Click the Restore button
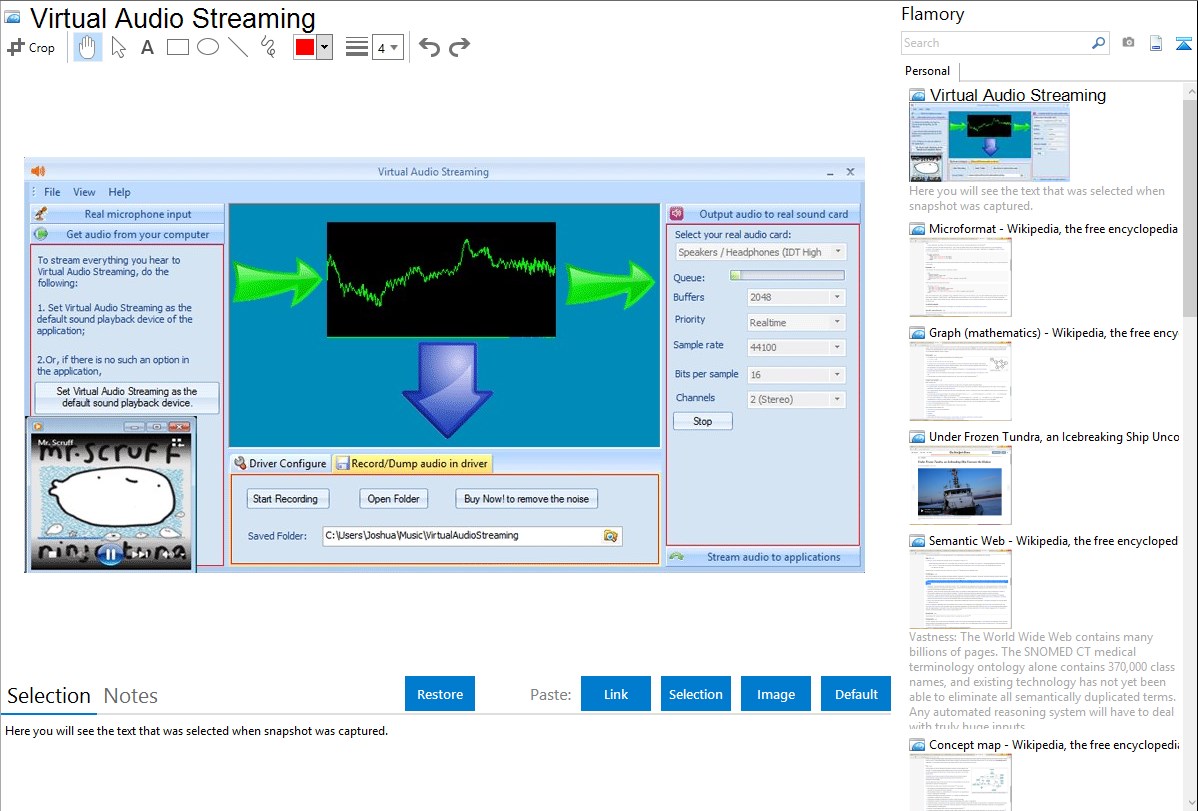1198x811 pixels. click(440, 694)
